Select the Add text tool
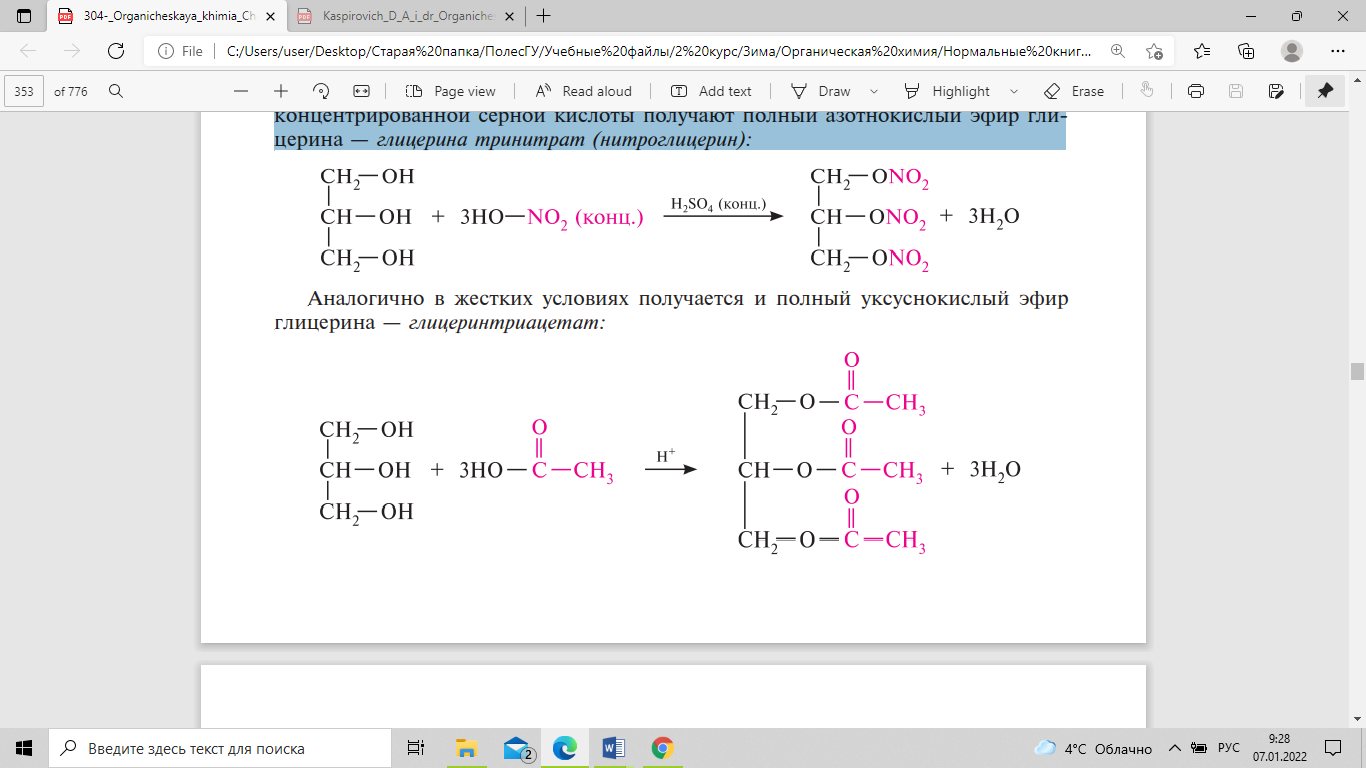Screen dimensions: 1366x768 click(712, 91)
